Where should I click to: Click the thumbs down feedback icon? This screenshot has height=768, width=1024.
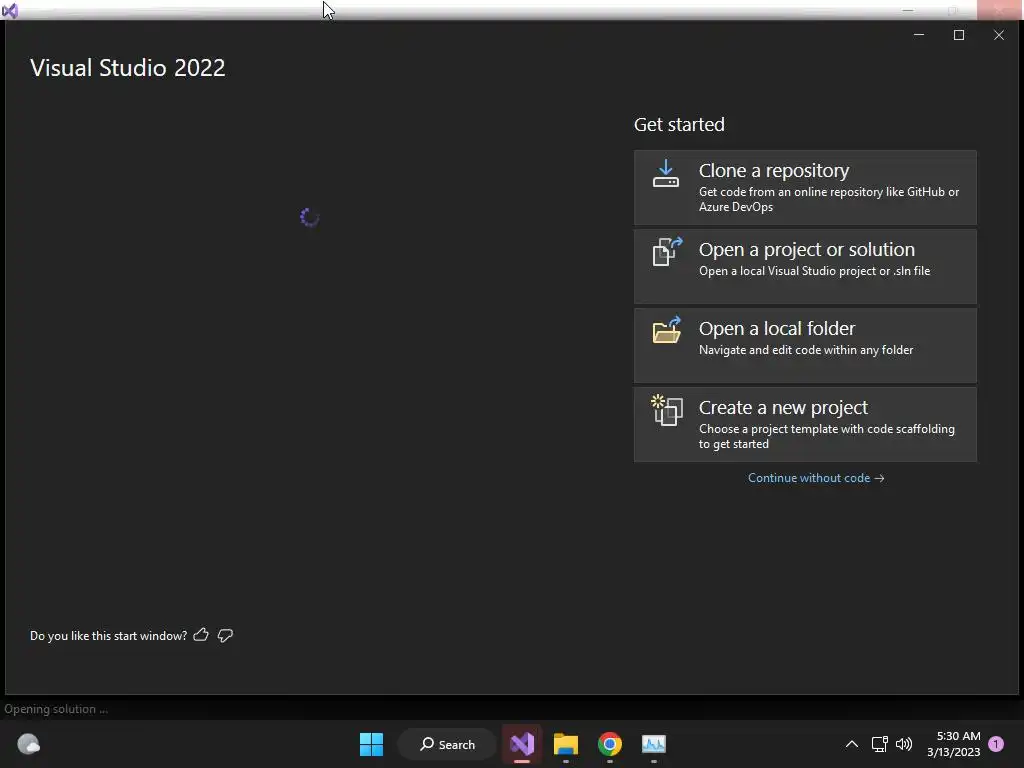click(x=225, y=635)
